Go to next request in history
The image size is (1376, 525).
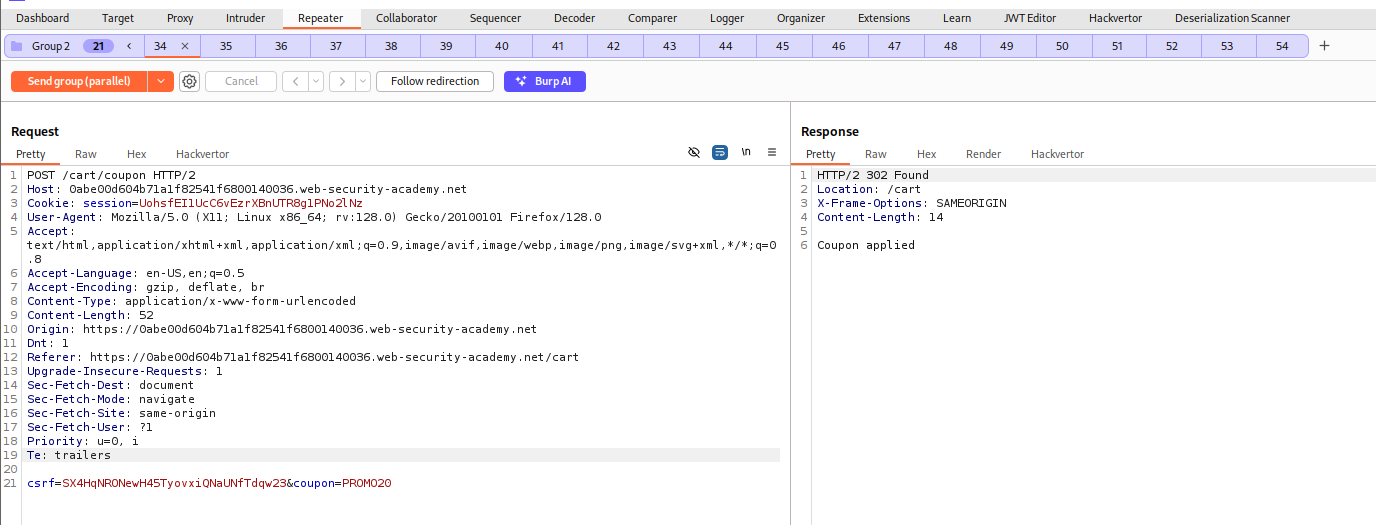[342, 81]
